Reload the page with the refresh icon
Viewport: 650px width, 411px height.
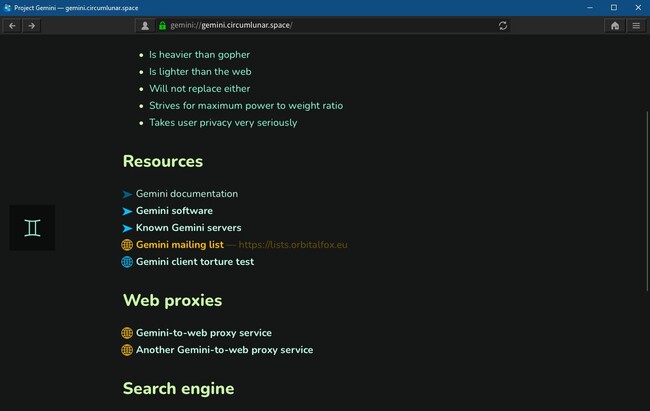tap(503, 26)
